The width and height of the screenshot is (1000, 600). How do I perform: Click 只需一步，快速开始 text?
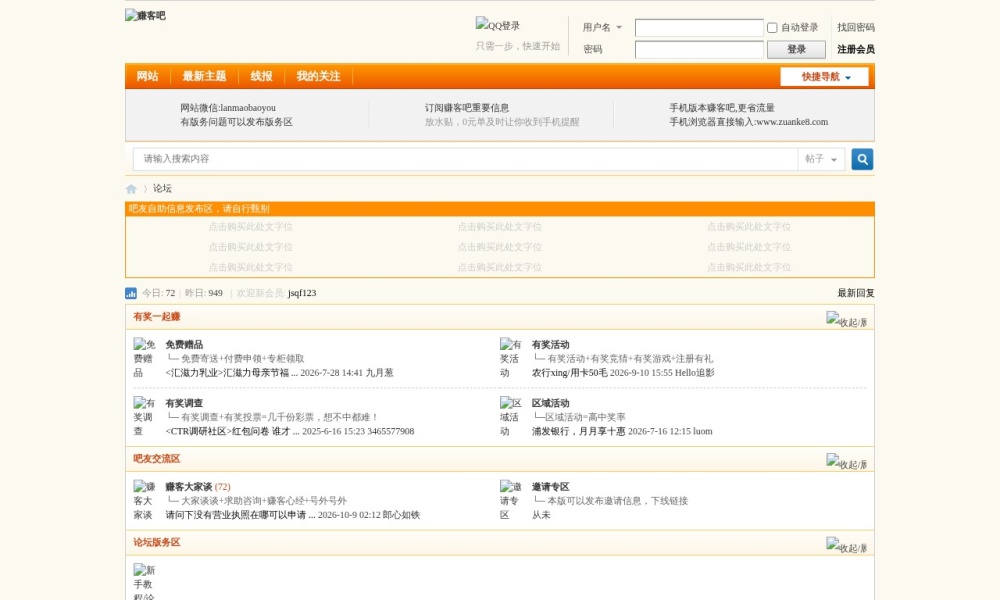(x=518, y=47)
